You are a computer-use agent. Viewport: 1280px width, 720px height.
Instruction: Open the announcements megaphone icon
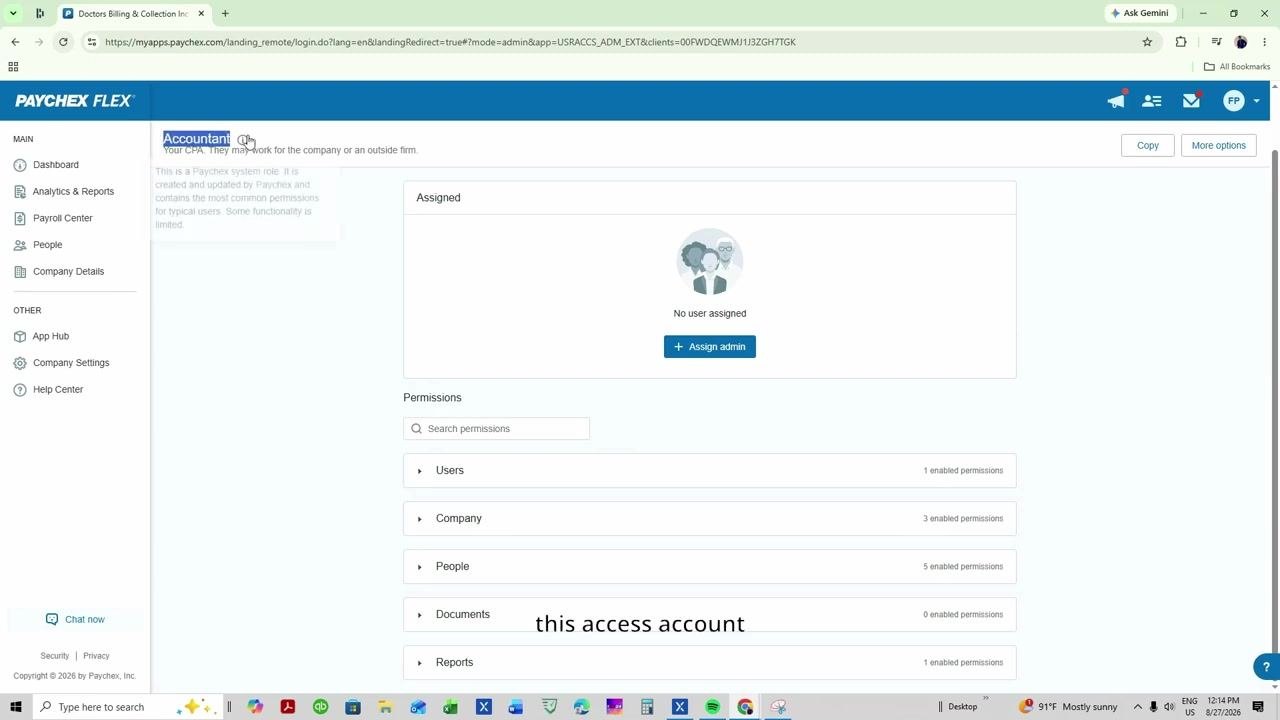1116,101
